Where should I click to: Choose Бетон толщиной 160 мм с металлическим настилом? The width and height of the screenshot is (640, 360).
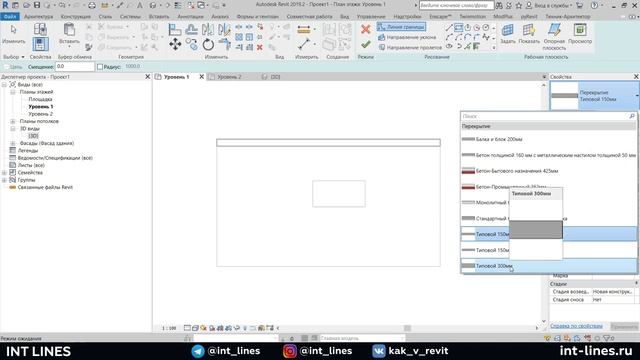tap(549, 155)
